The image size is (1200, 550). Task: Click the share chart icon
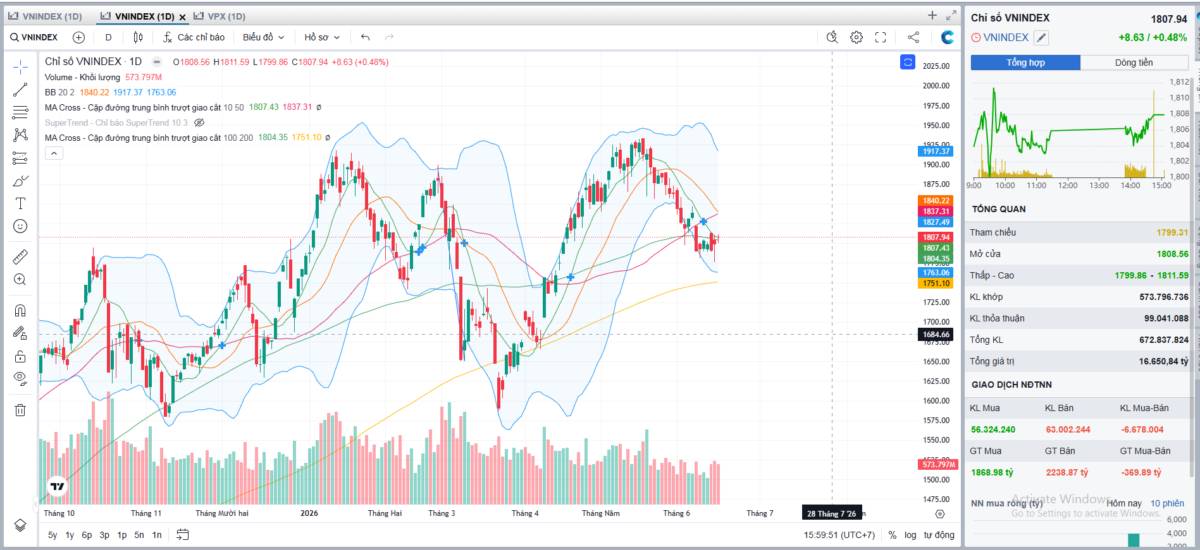pos(913,37)
